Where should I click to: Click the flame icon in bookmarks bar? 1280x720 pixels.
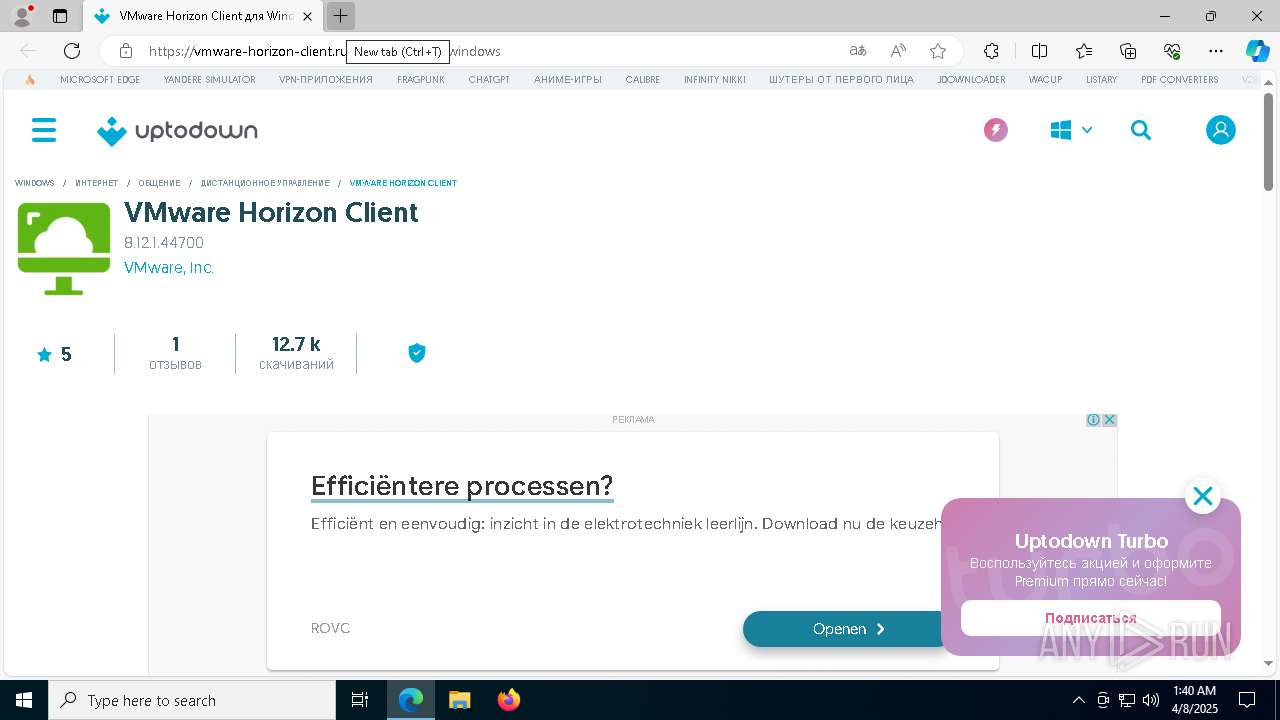point(30,80)
